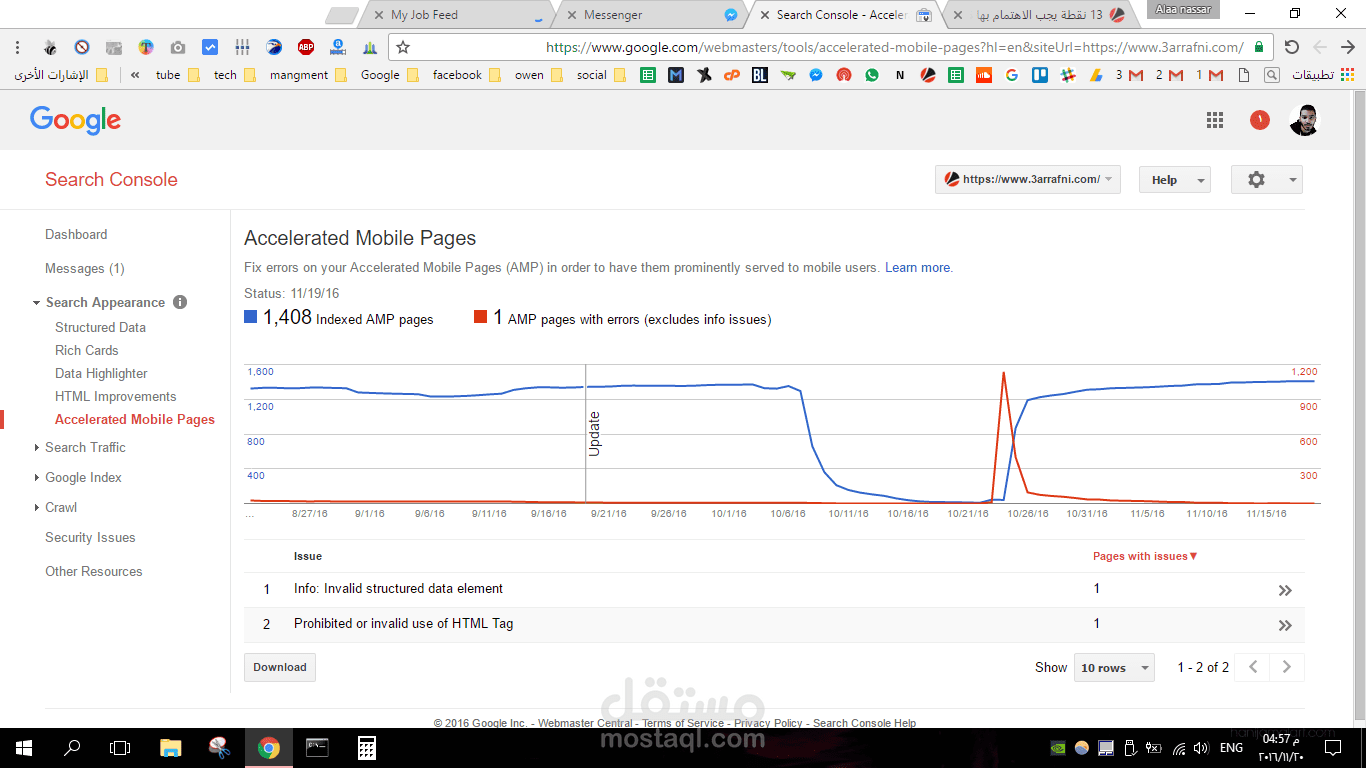Click the Learn more link
The width and height of the screenshot is (1366, 768).
pyautogui.click(x=917, y=268)
